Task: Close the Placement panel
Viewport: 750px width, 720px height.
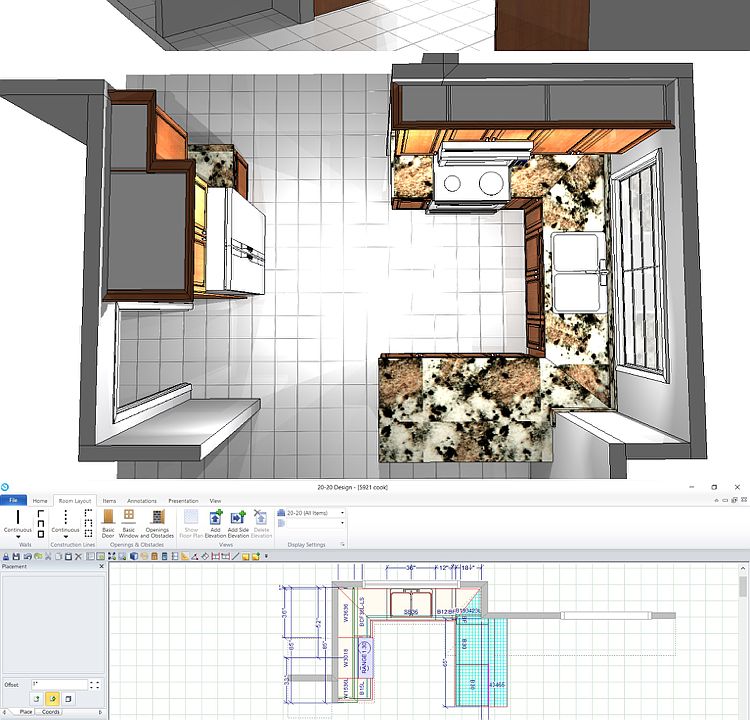Action: point(101,566)
